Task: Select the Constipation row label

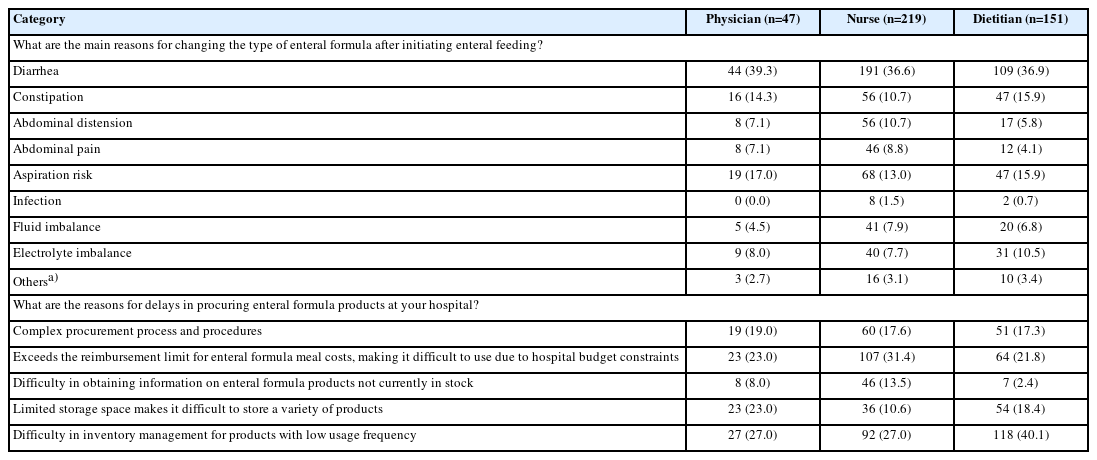Action: coord(48,98)
